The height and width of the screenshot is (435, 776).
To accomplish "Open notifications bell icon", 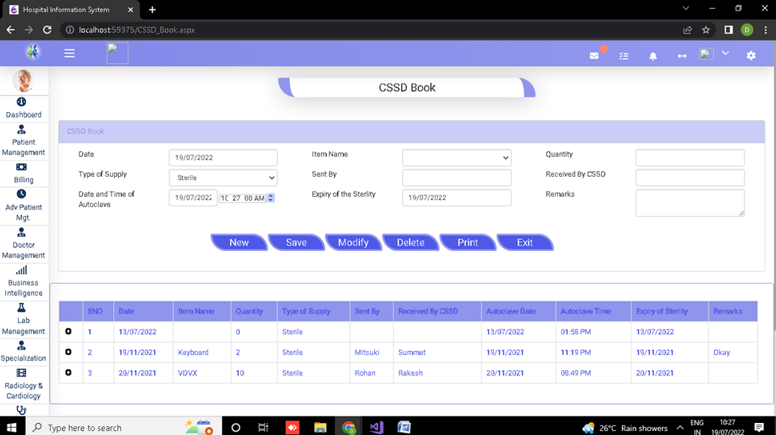I will click(x=653, y=56).
